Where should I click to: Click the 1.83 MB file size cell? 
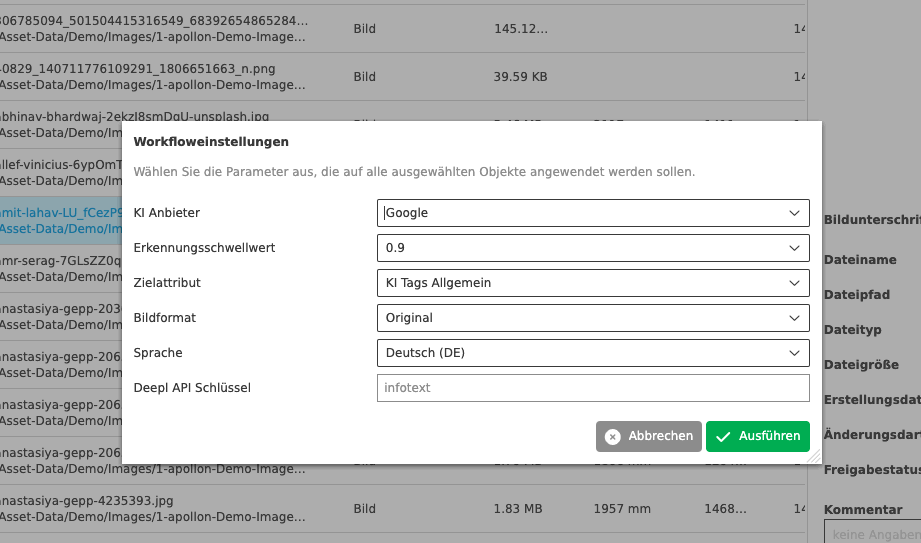pos(518,509)
